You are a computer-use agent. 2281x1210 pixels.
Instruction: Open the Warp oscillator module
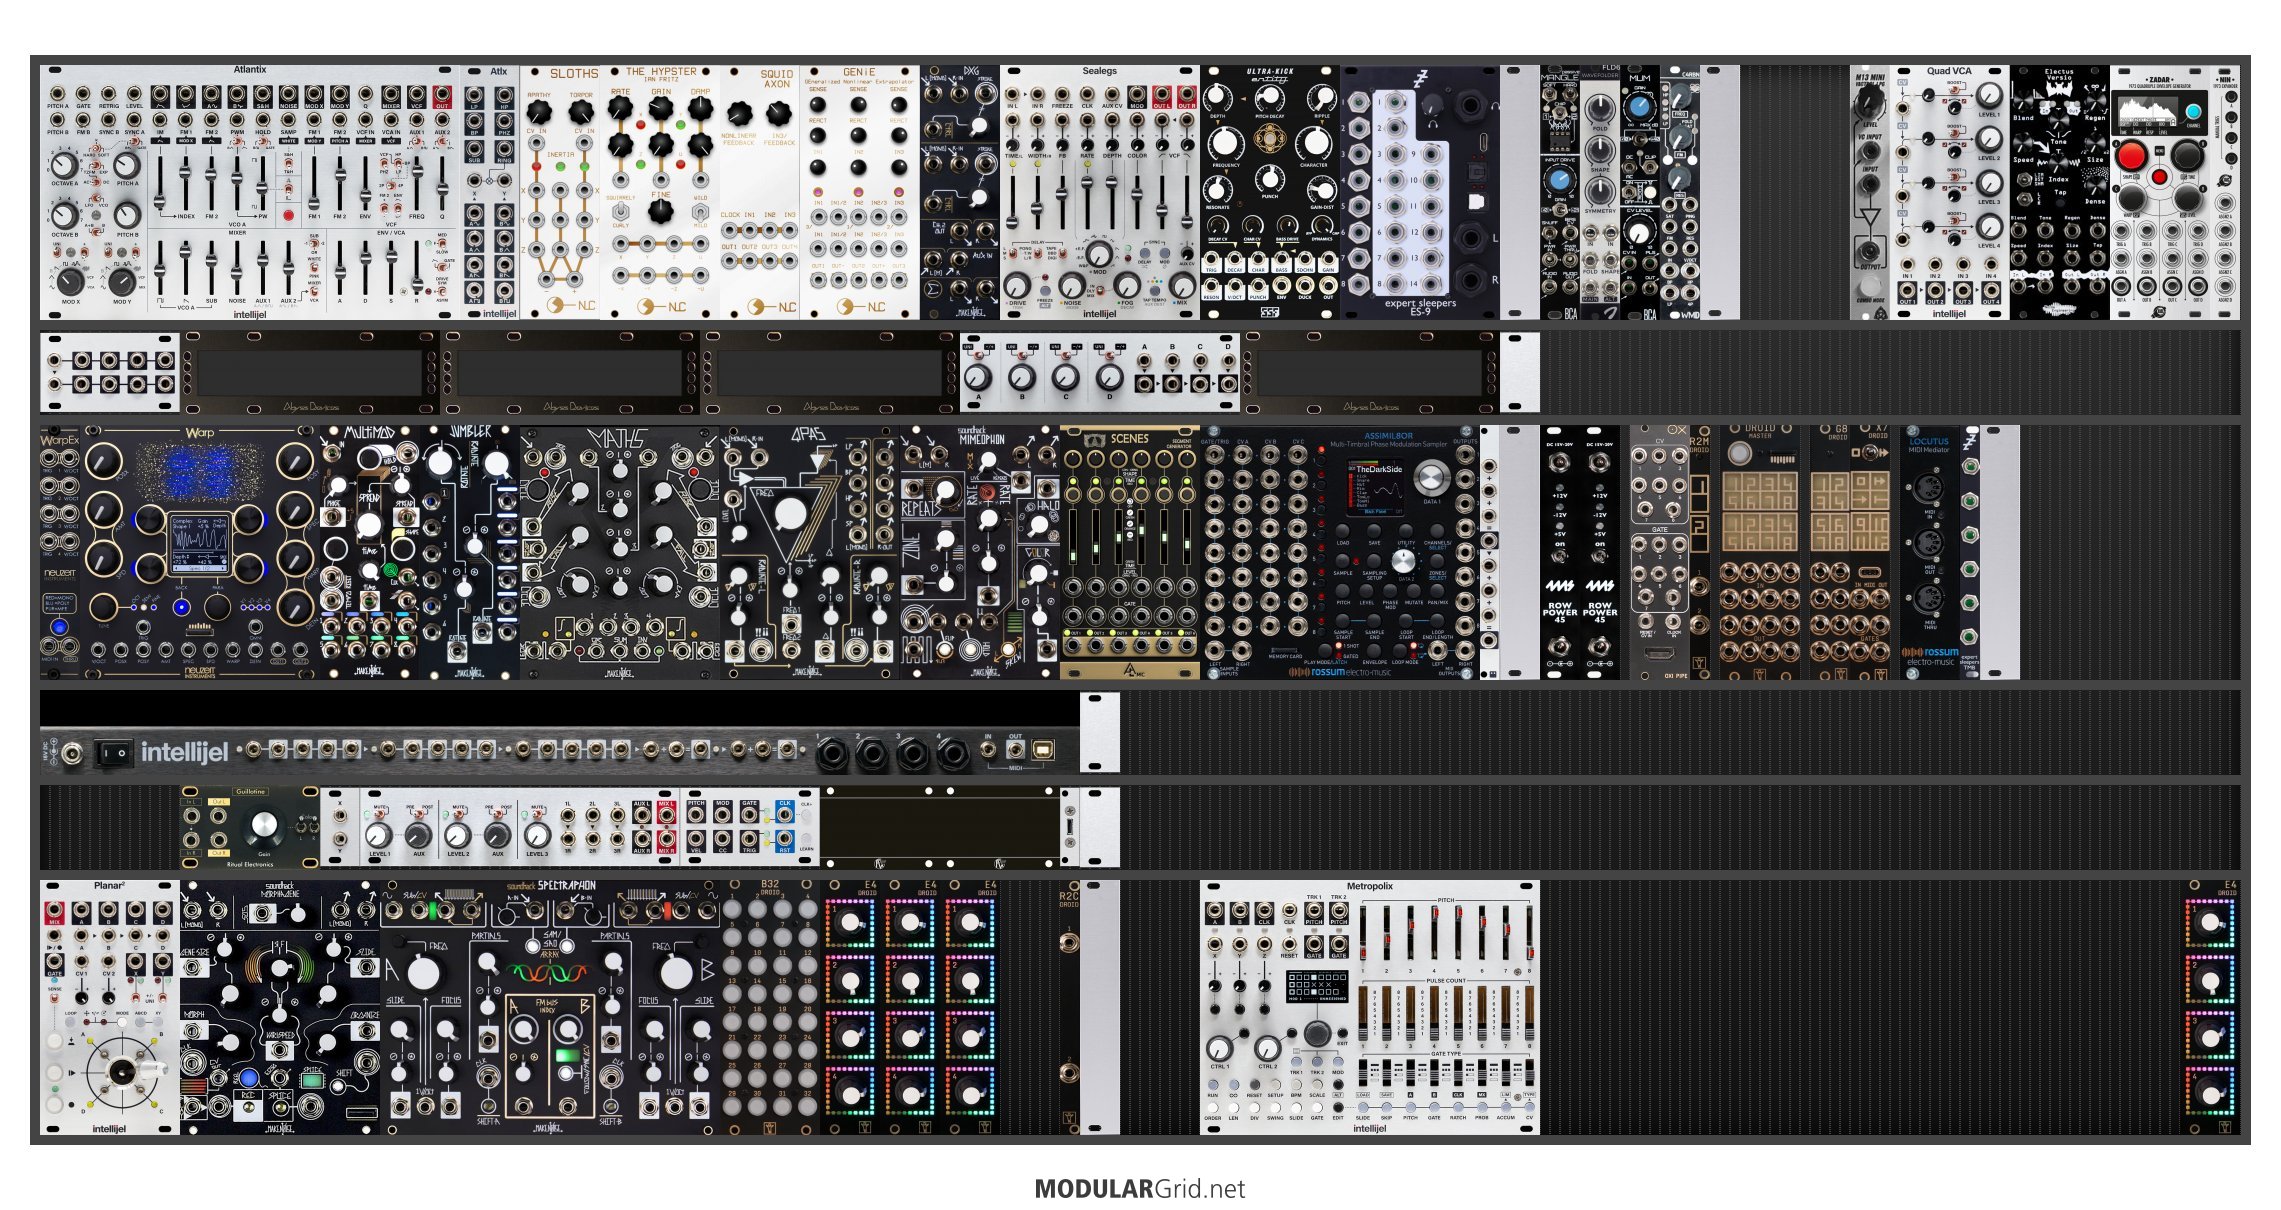pyautogui.click(x=200, y=552)
